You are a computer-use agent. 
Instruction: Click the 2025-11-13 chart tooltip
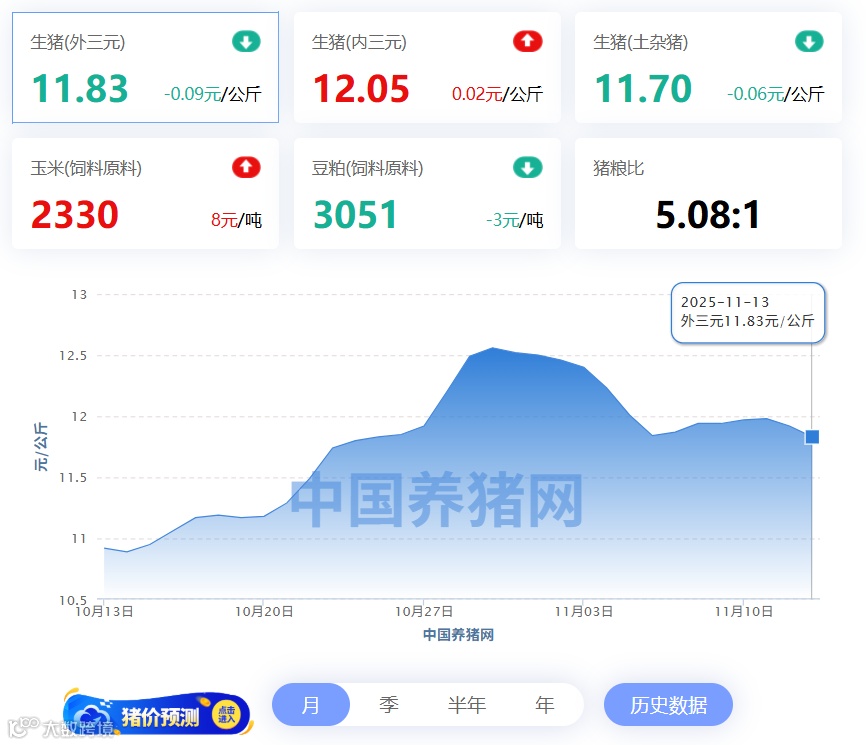(x=748, y=313)
